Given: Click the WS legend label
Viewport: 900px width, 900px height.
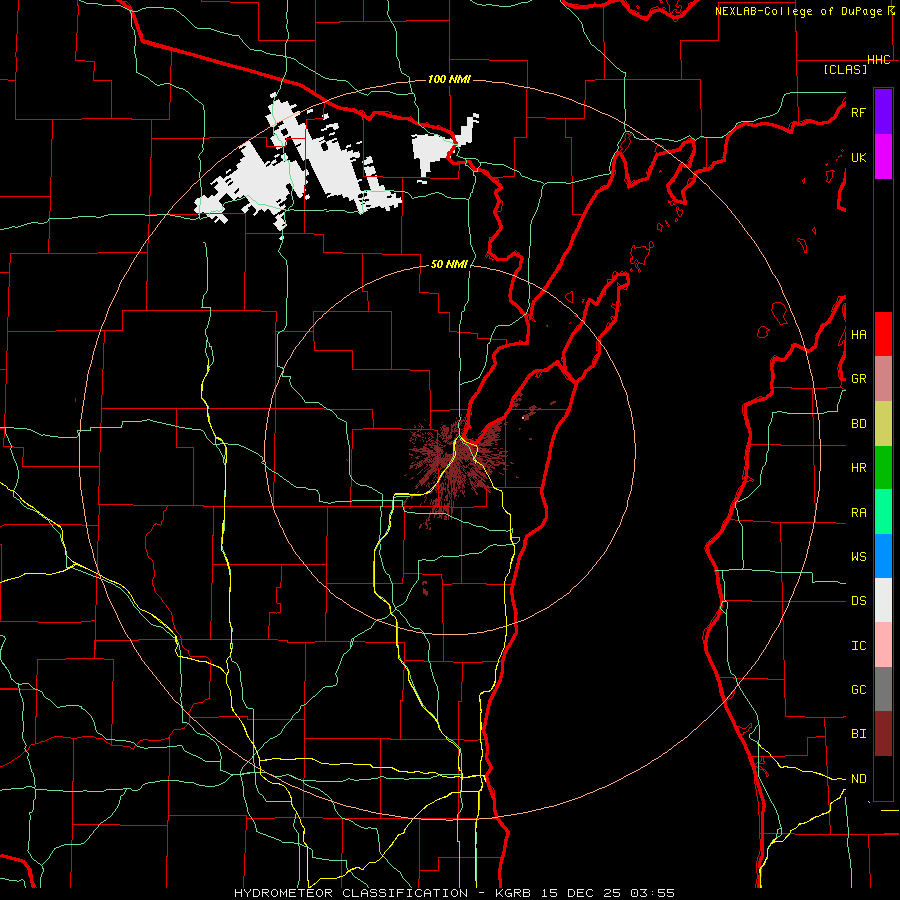Looking at the screenshot, I should click(x=858, y=556).
